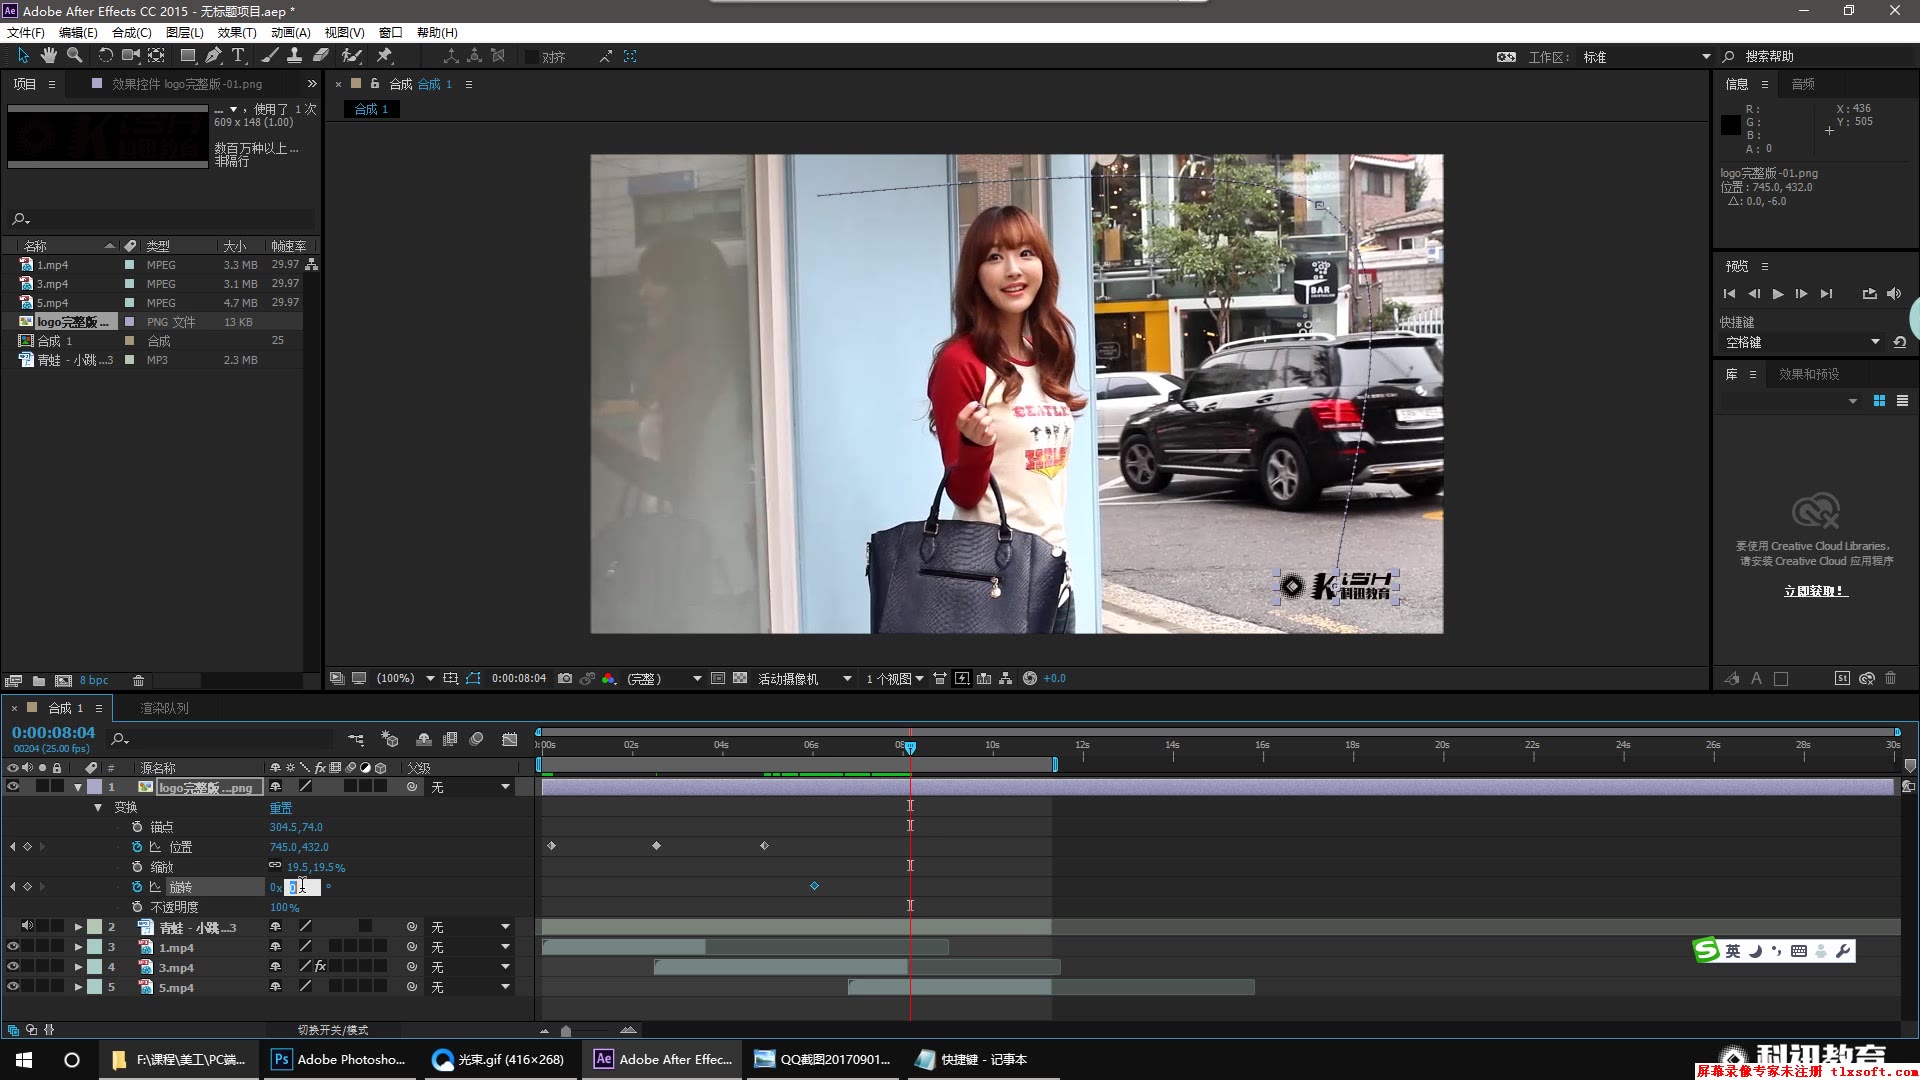The image size is (1920, 1080).
Task: Select the Roto Brush tool
Action: [x=352, y=56]
